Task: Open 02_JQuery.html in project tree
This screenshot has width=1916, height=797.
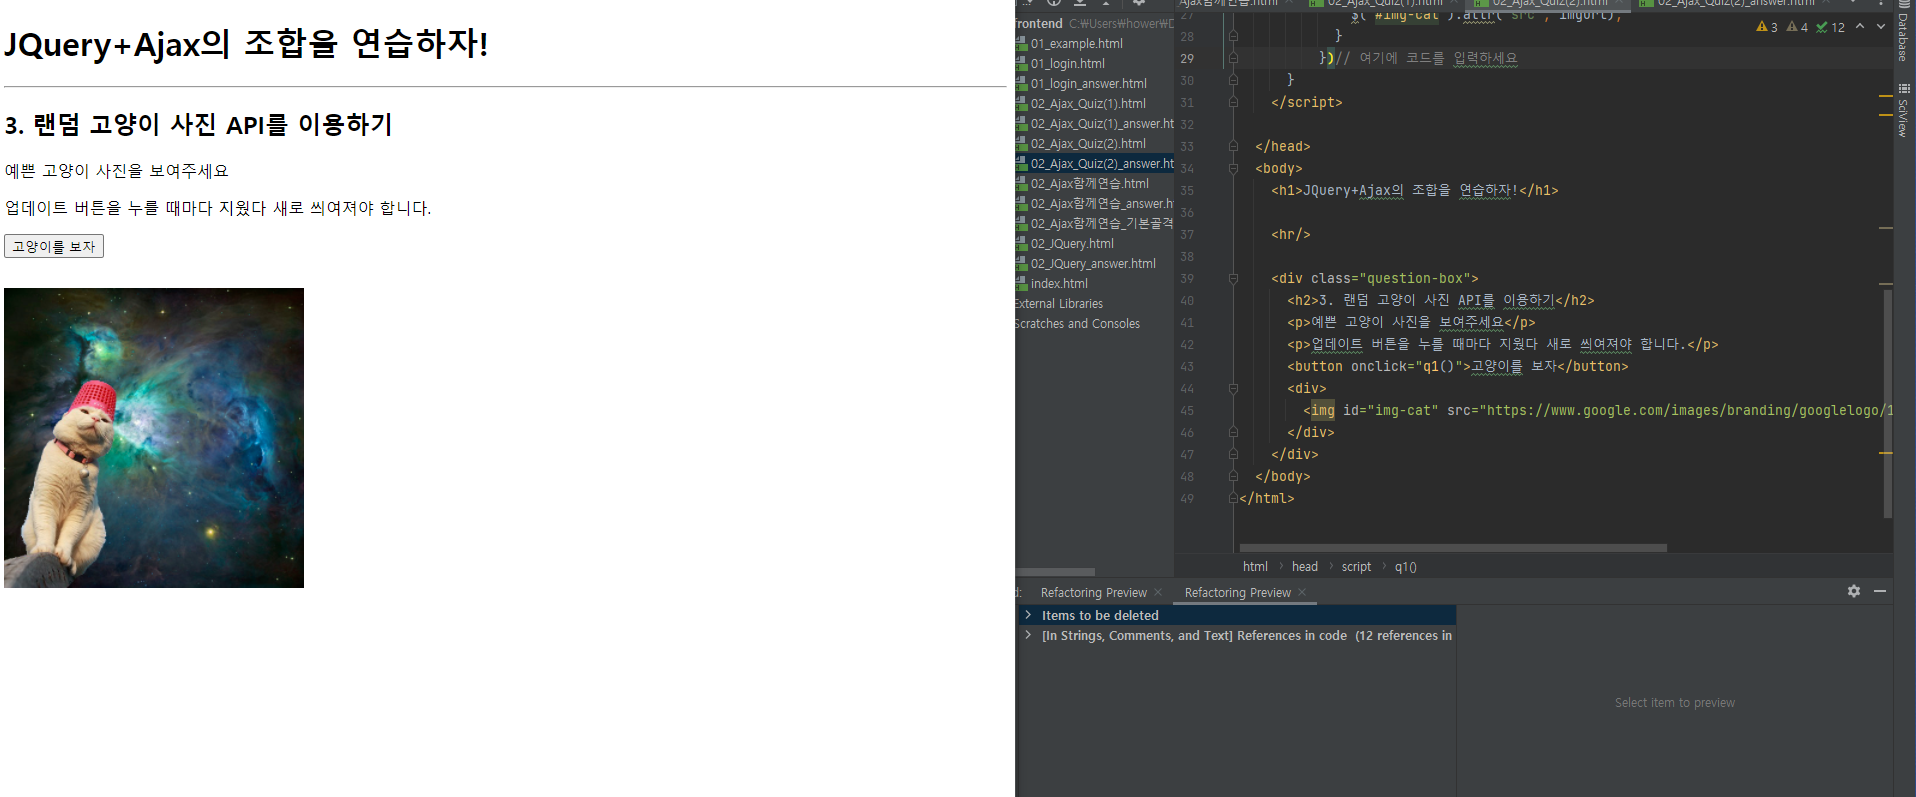Action: point(1072,244)
